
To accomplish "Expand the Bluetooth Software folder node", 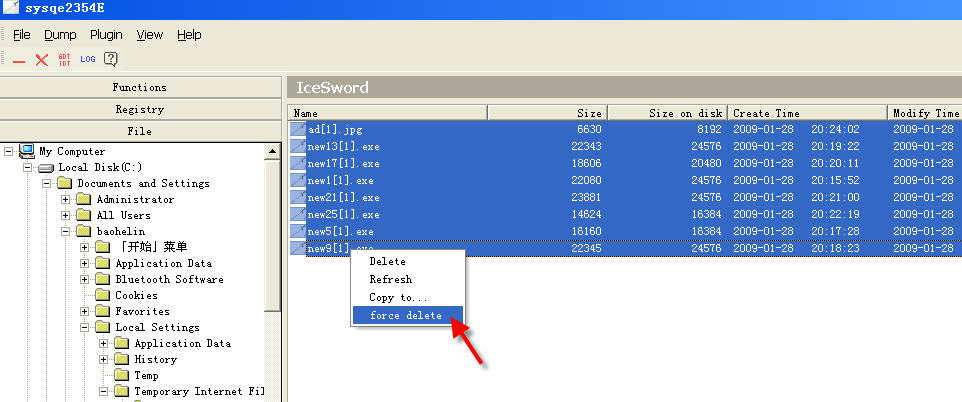I will click(85, 279).
